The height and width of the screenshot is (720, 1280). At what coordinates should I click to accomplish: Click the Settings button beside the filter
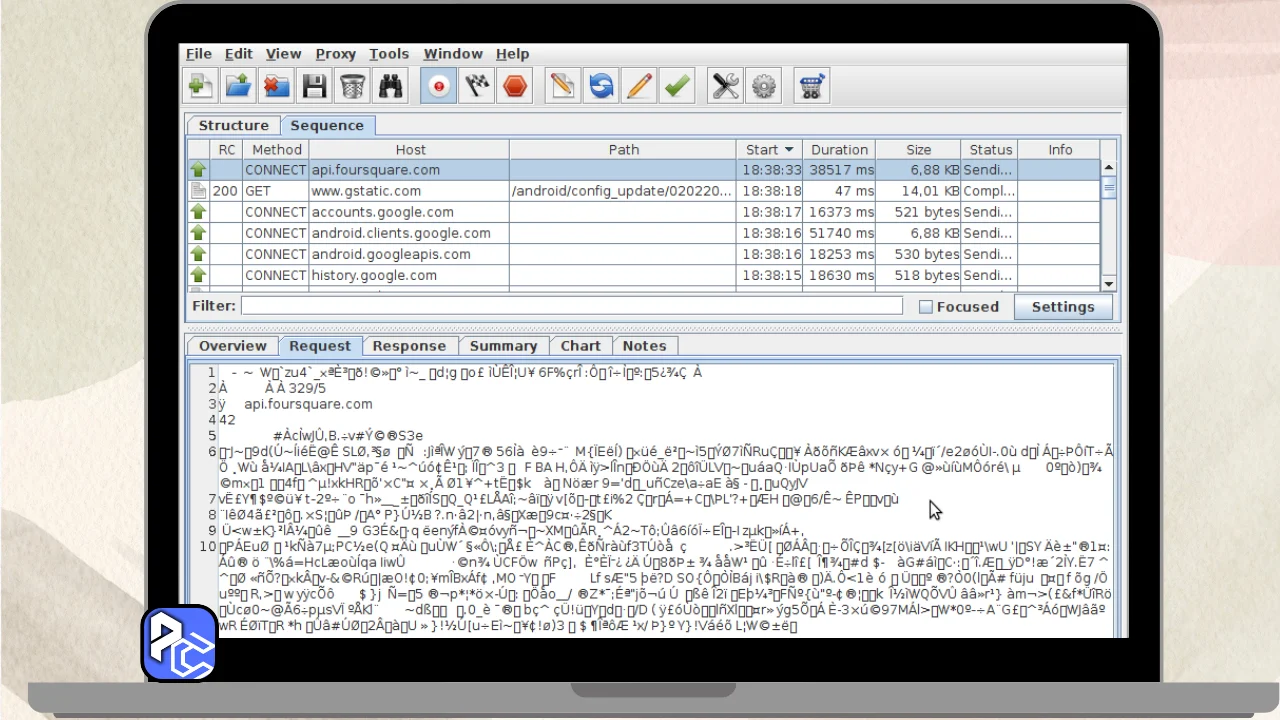click(x=1062, y=307)
